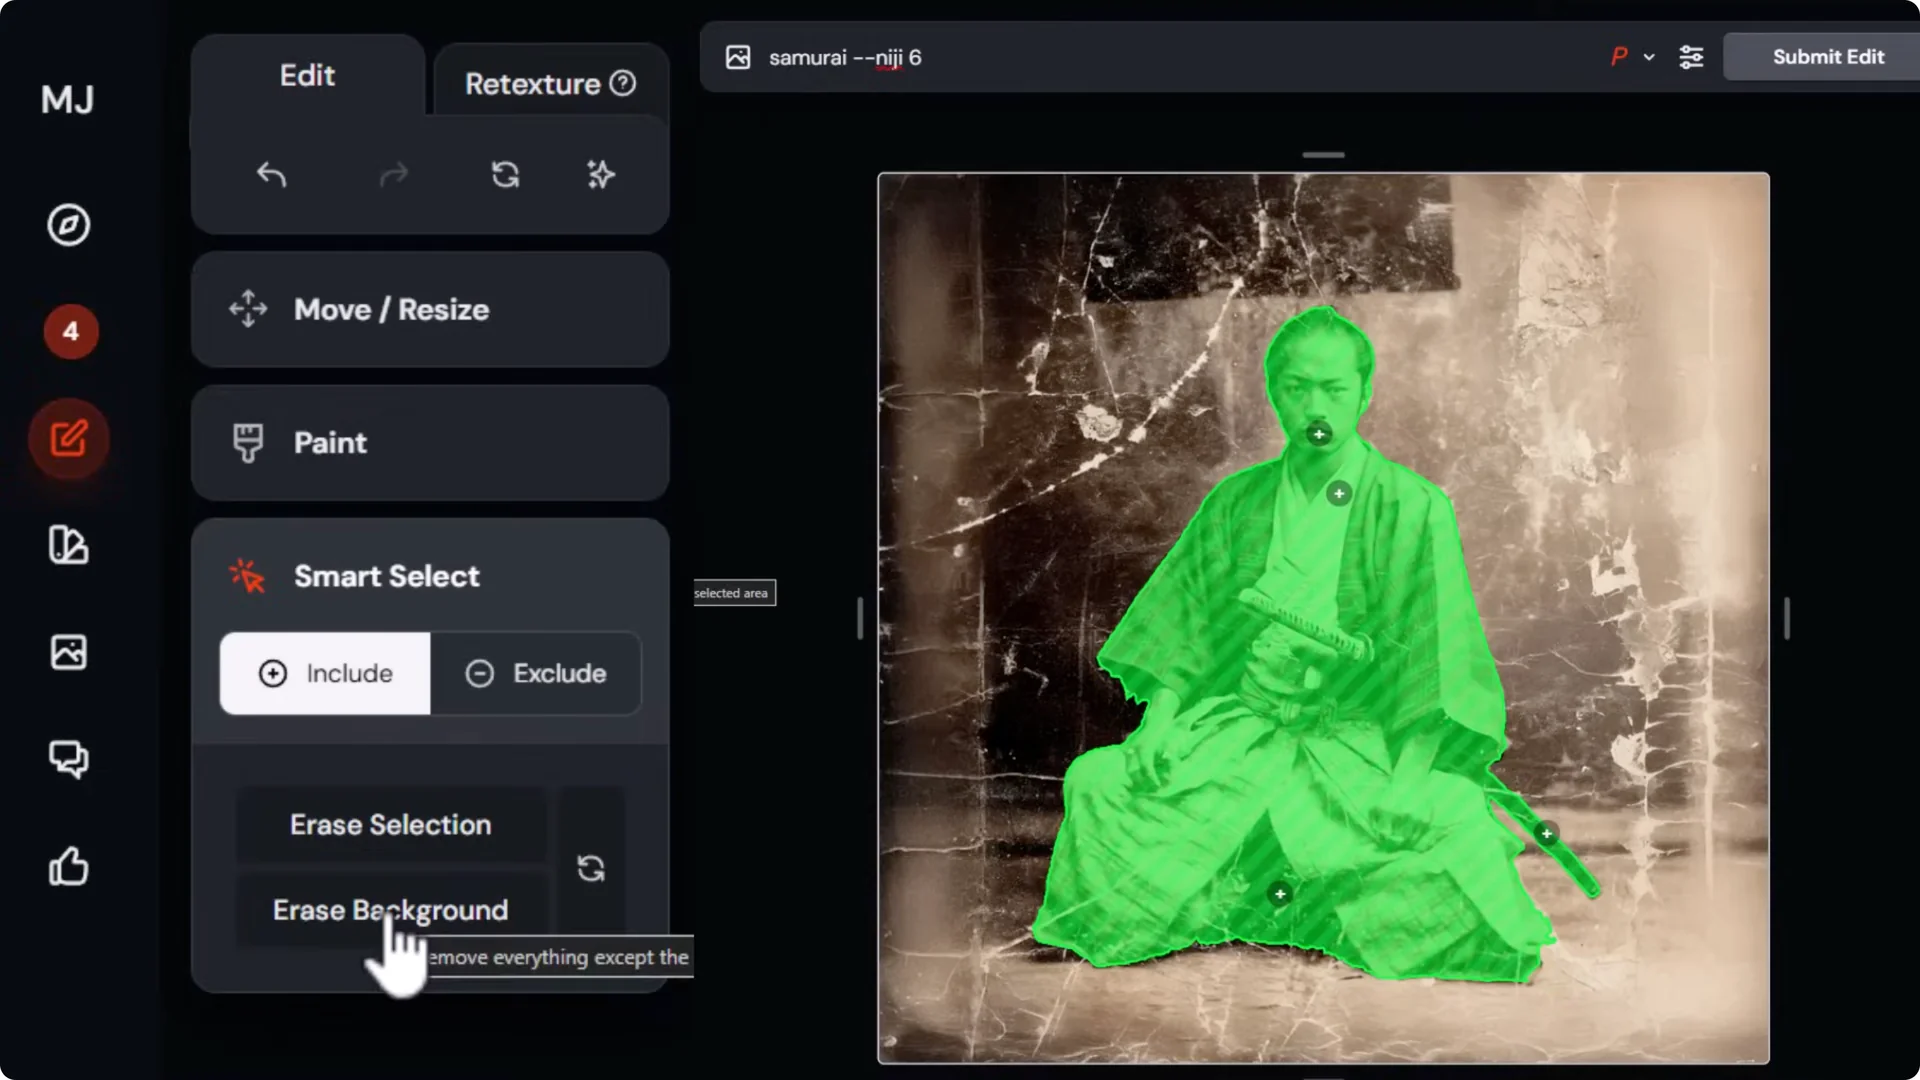The height and width of the screenshot is (1080, 1920).
Task: Select the Edit pencil icon in sidebar
Action: 68,438
